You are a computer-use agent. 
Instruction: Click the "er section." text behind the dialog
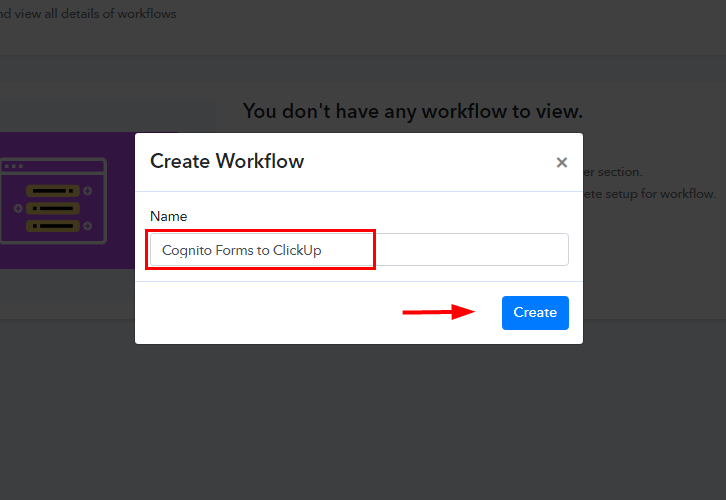tap(613, 172)
